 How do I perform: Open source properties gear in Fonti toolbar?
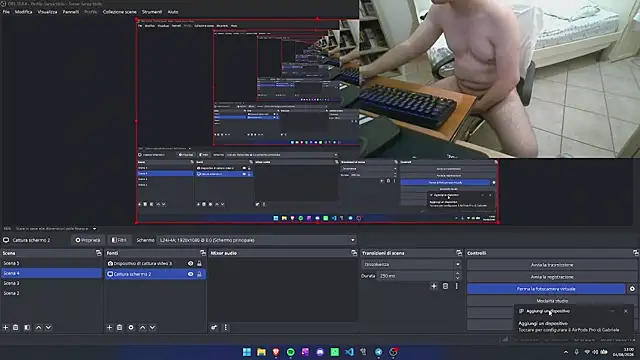(x=131, y=327)
